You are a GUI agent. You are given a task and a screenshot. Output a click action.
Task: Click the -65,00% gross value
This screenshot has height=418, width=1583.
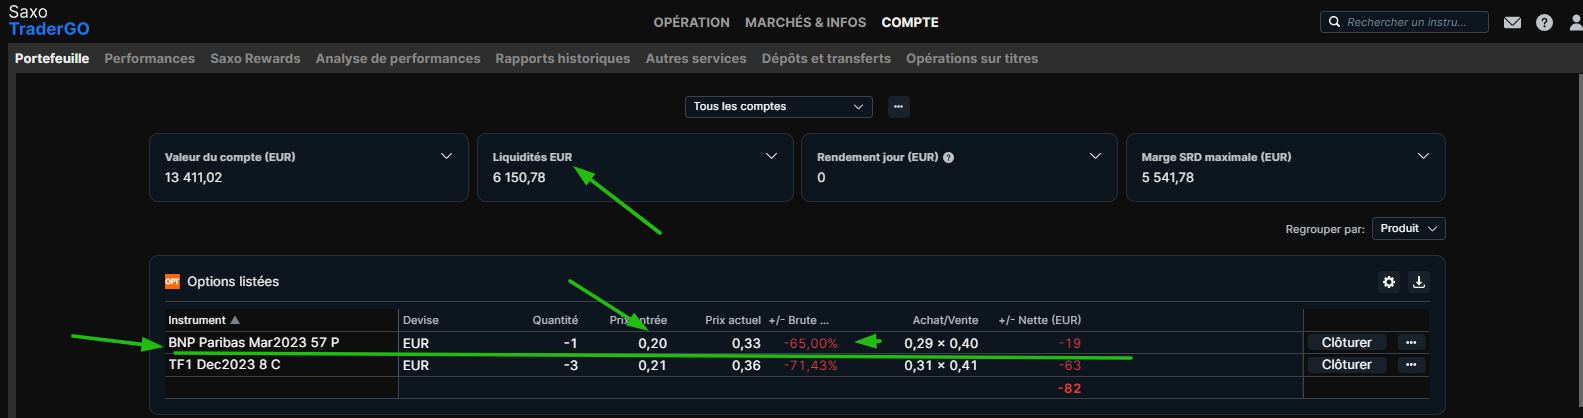coord(811,343)
